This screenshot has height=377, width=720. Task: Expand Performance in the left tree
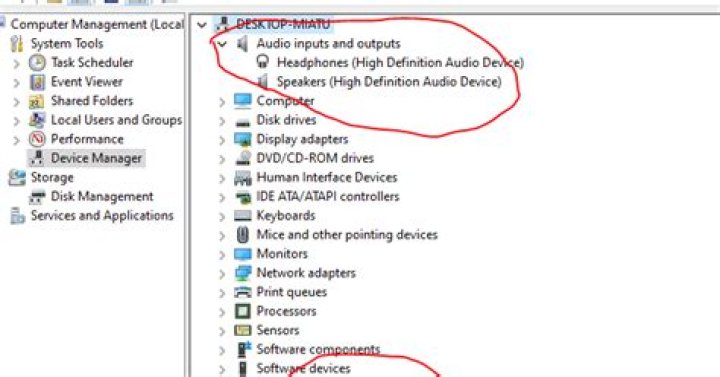pos(17,140)
